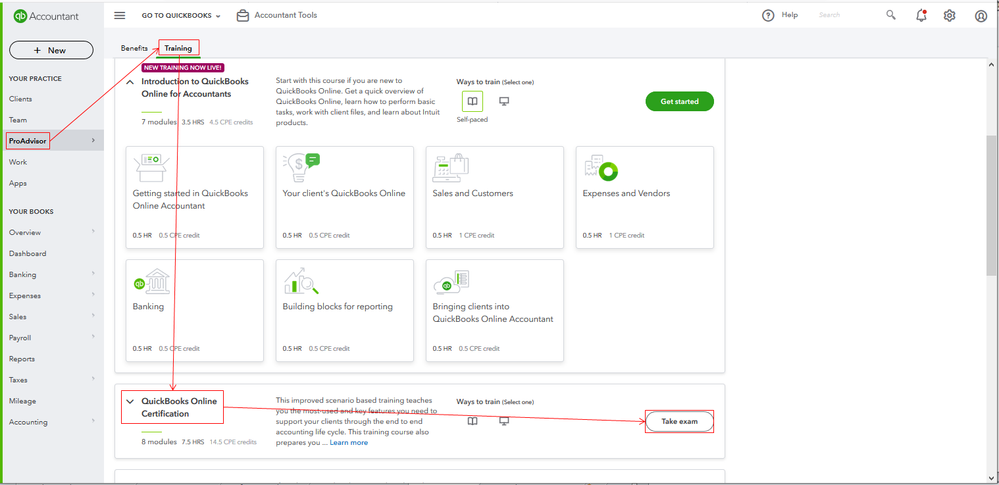Screen dimensions: 999x485
Task: Select webinar monitor option for Introduction course
Action: click(504, 101)
